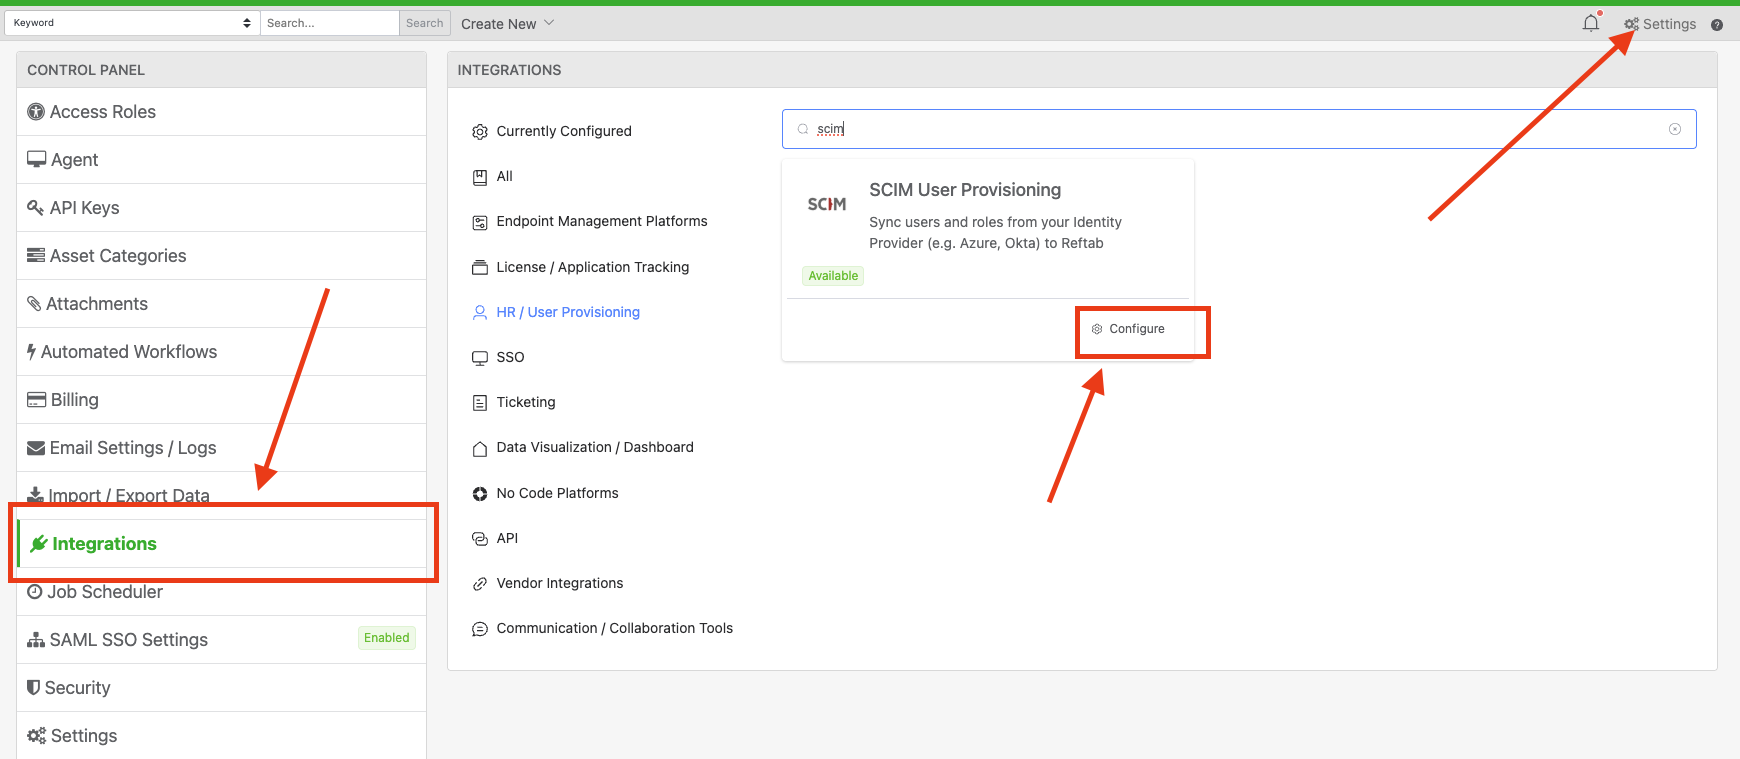Select Data Visualization / Dashboard category
This screenshot has height=759, width=1740.
595,447
